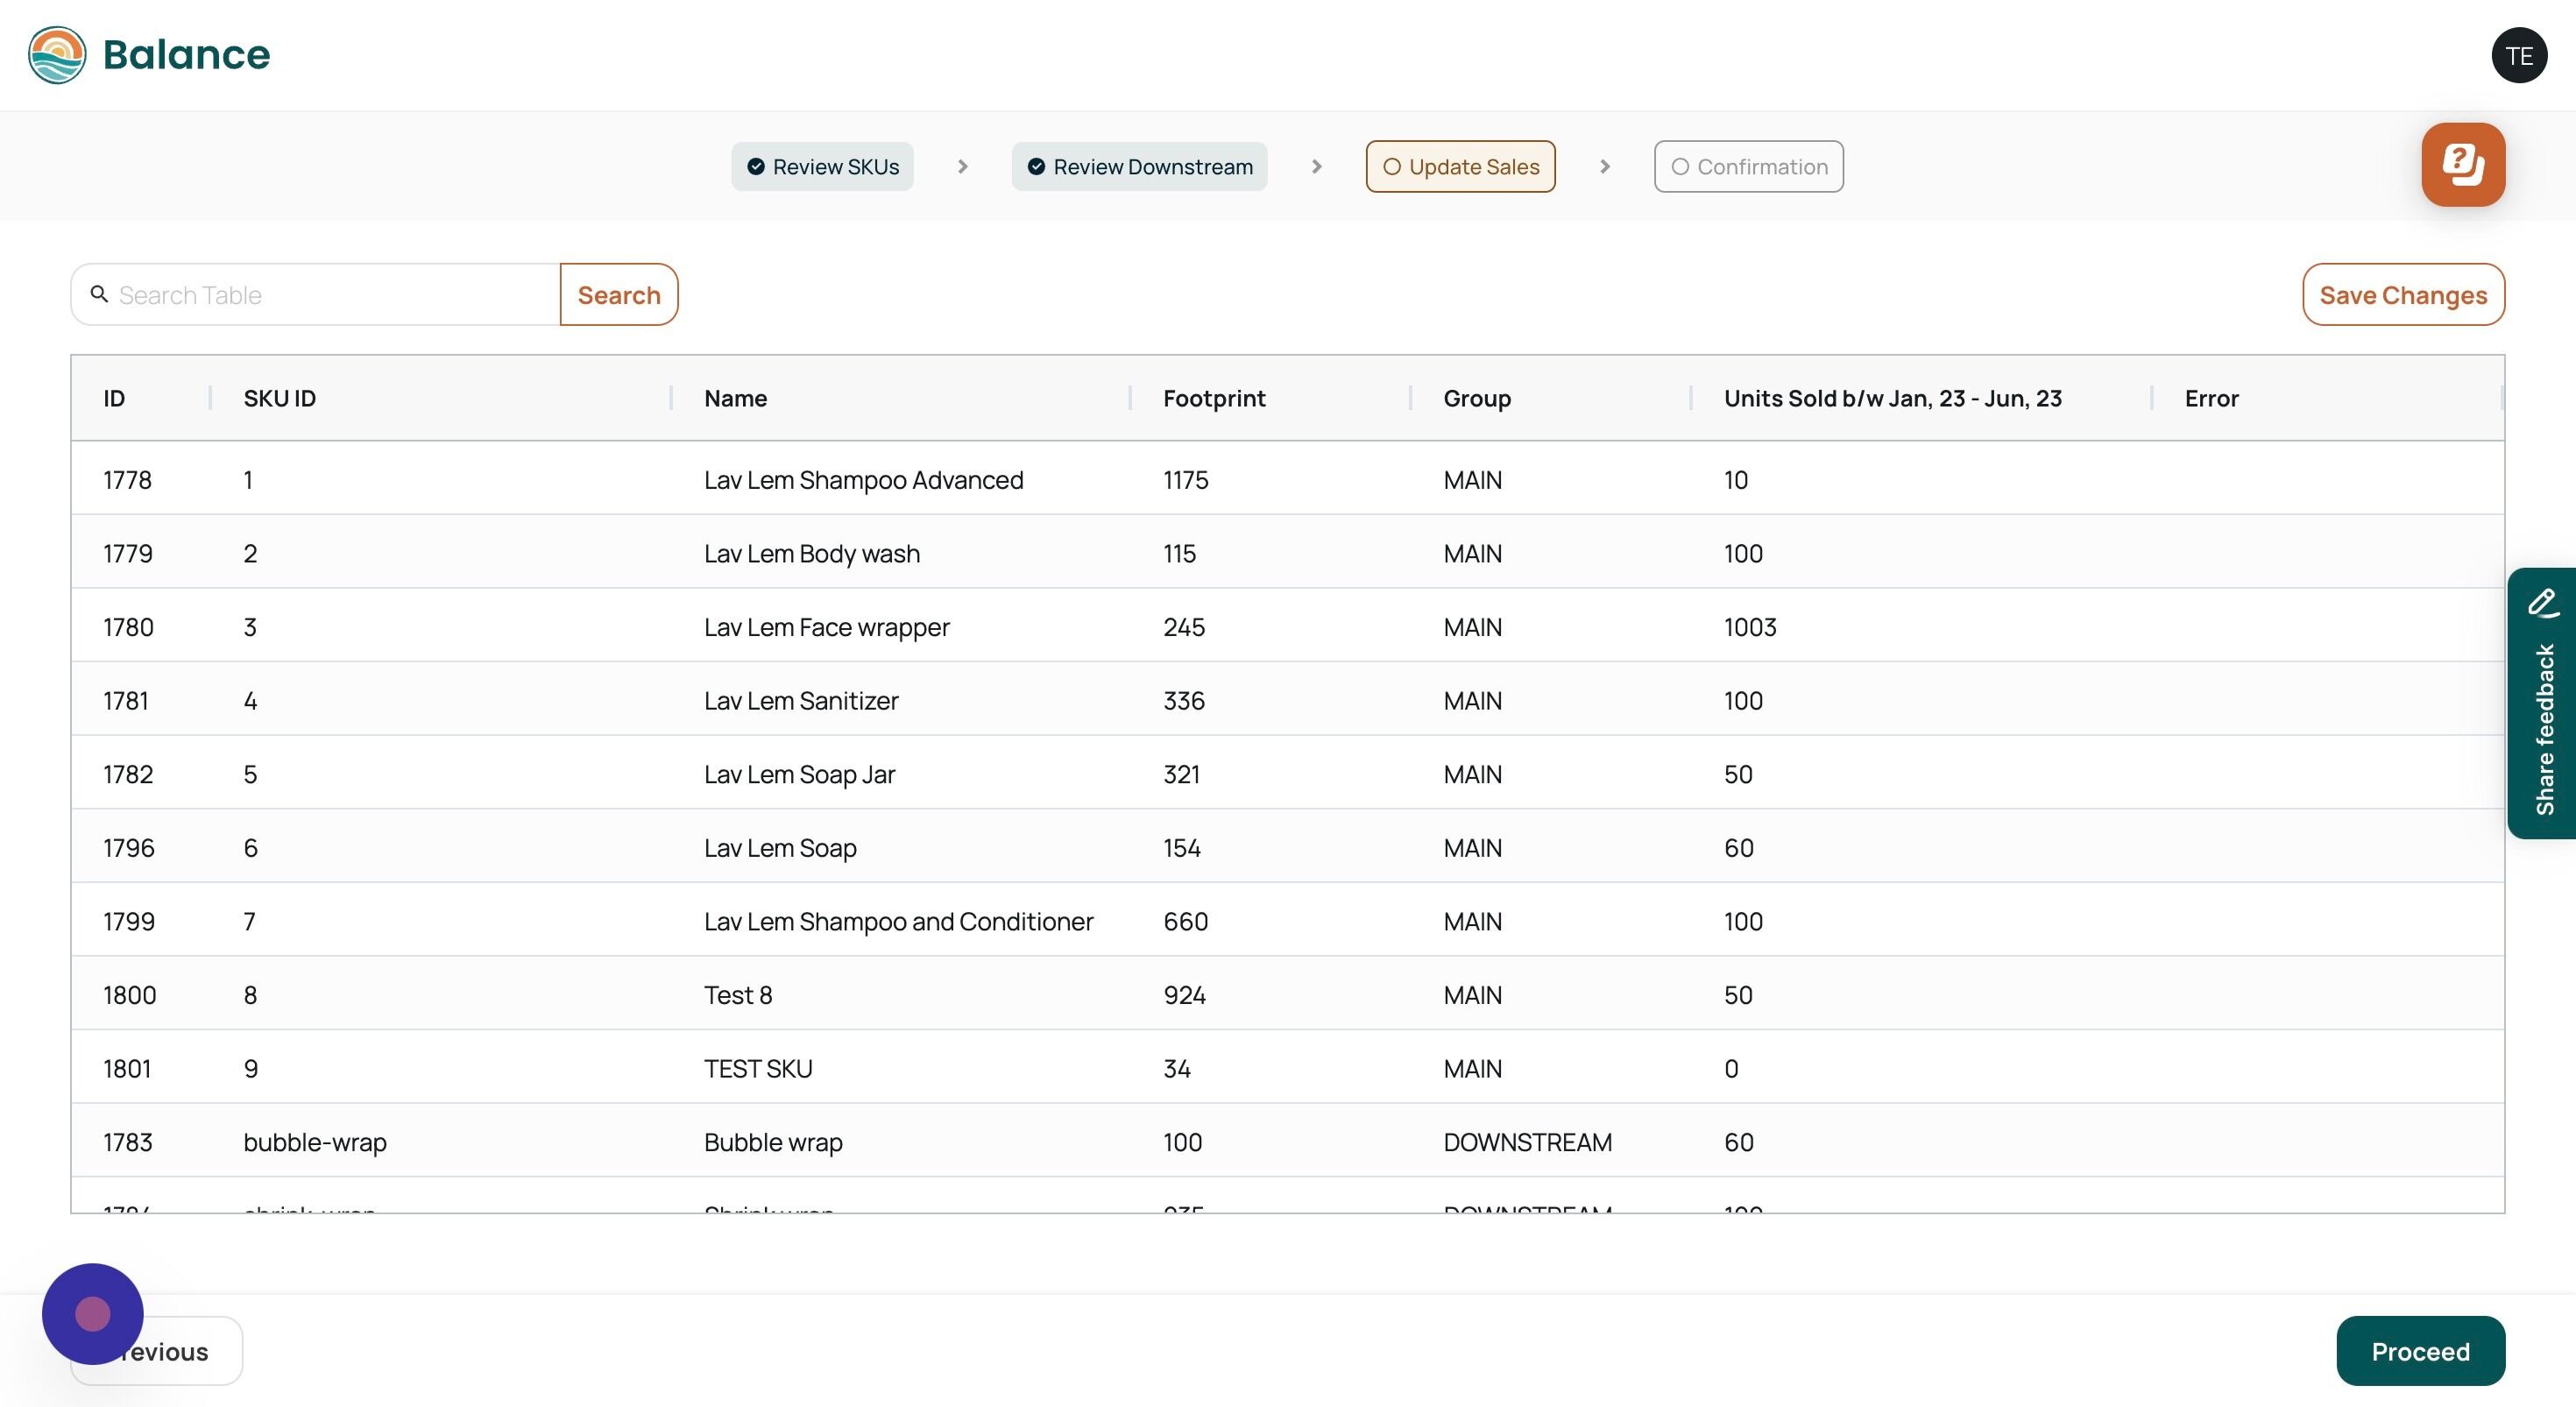Screen dimensions: 2576x1407
Task: Click the bubble-wrap SKU ID cell
Action: click(315, 1142)
